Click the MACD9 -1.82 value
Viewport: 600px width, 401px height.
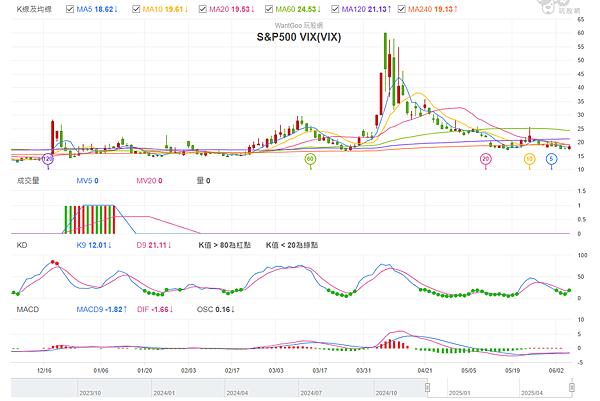pyautogui.click(x=102, y=309)
